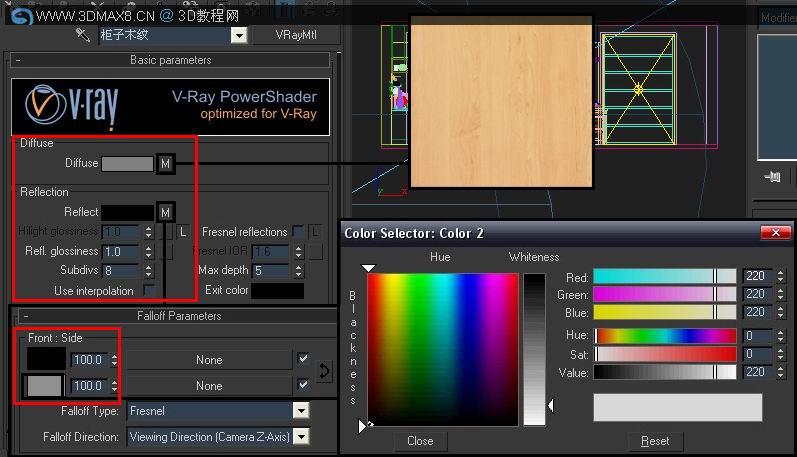Click the pin stack icon in Modifier panel
The image size is (797, 457).
coord(772,177)
